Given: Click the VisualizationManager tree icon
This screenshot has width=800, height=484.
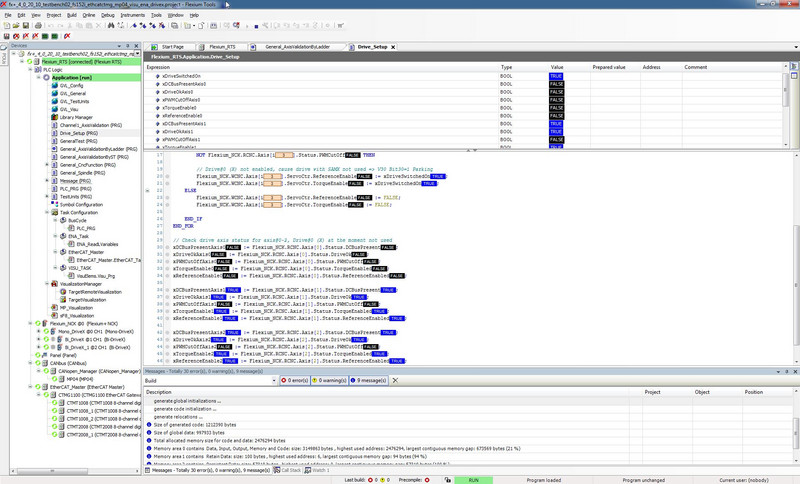Looking at the screenshot, I should click(53, 284).
